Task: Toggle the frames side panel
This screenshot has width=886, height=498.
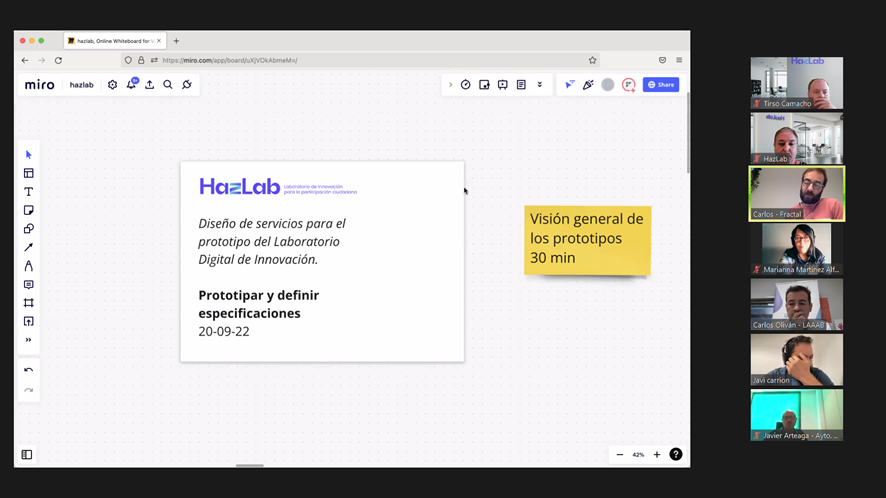Action: [x=27, y=454]
